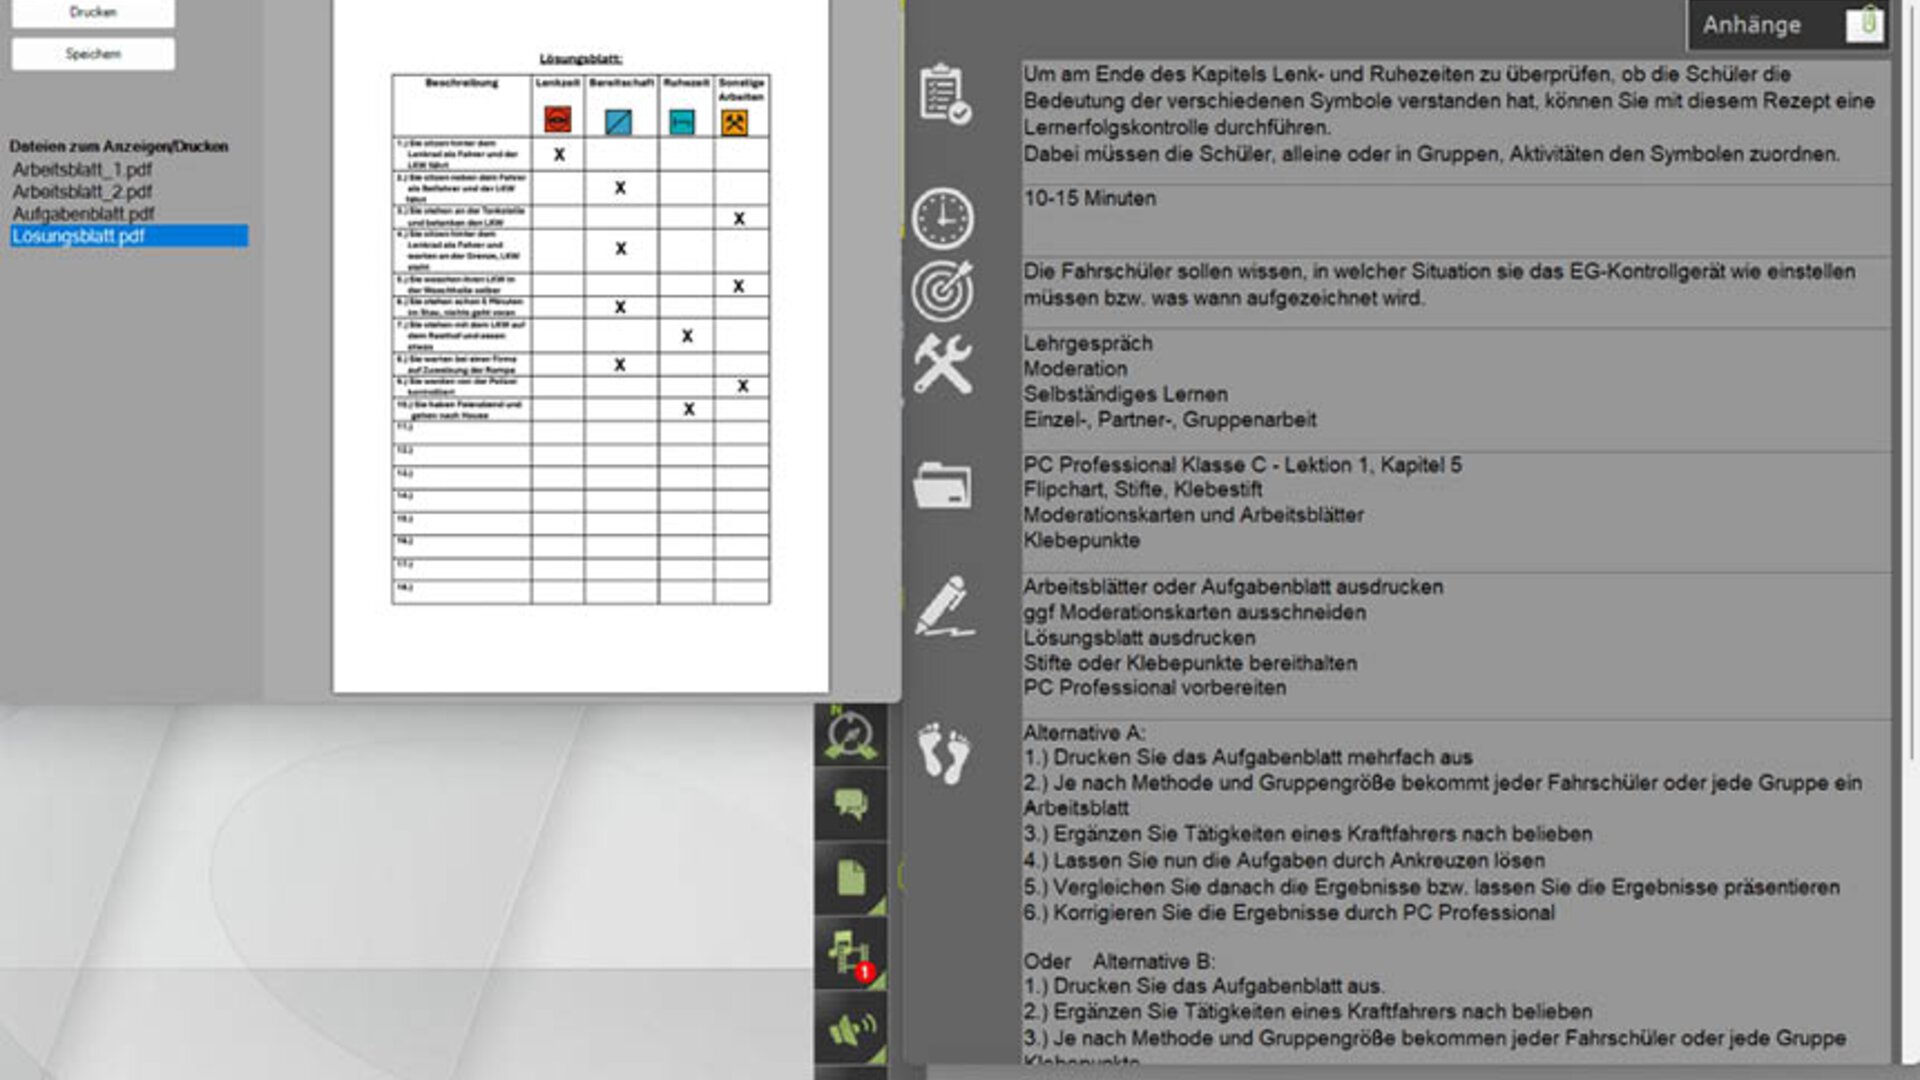Click the clock duration icon
Viewport: 1920px width, 1080px height.
[x=942, y=218]
